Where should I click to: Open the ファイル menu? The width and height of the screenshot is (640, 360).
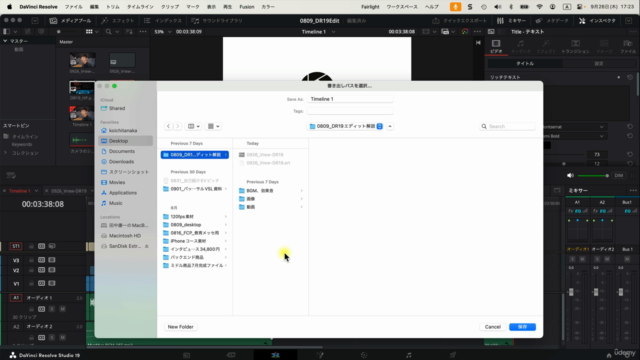tap(73, 7)
